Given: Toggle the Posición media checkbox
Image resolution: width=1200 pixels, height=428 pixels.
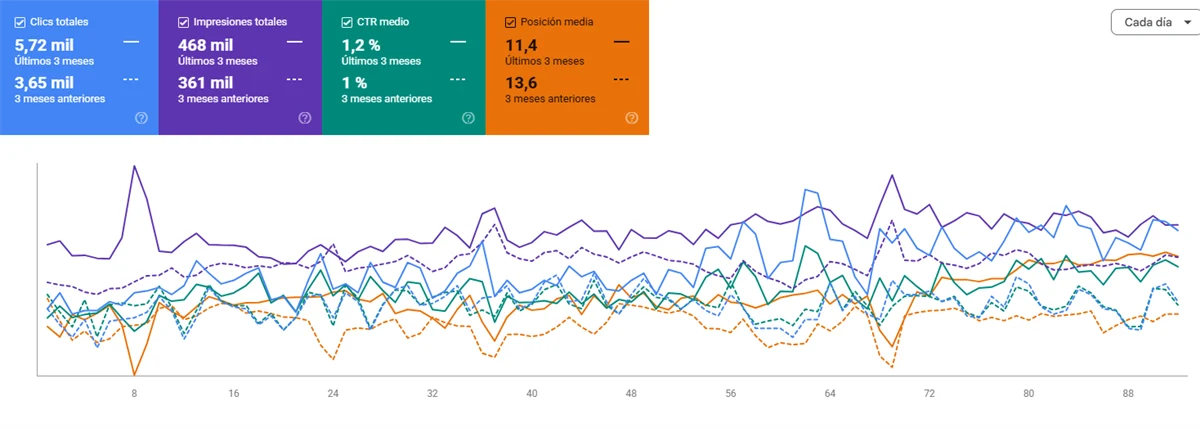Looking at the screenshot, I should coord(510,21).
